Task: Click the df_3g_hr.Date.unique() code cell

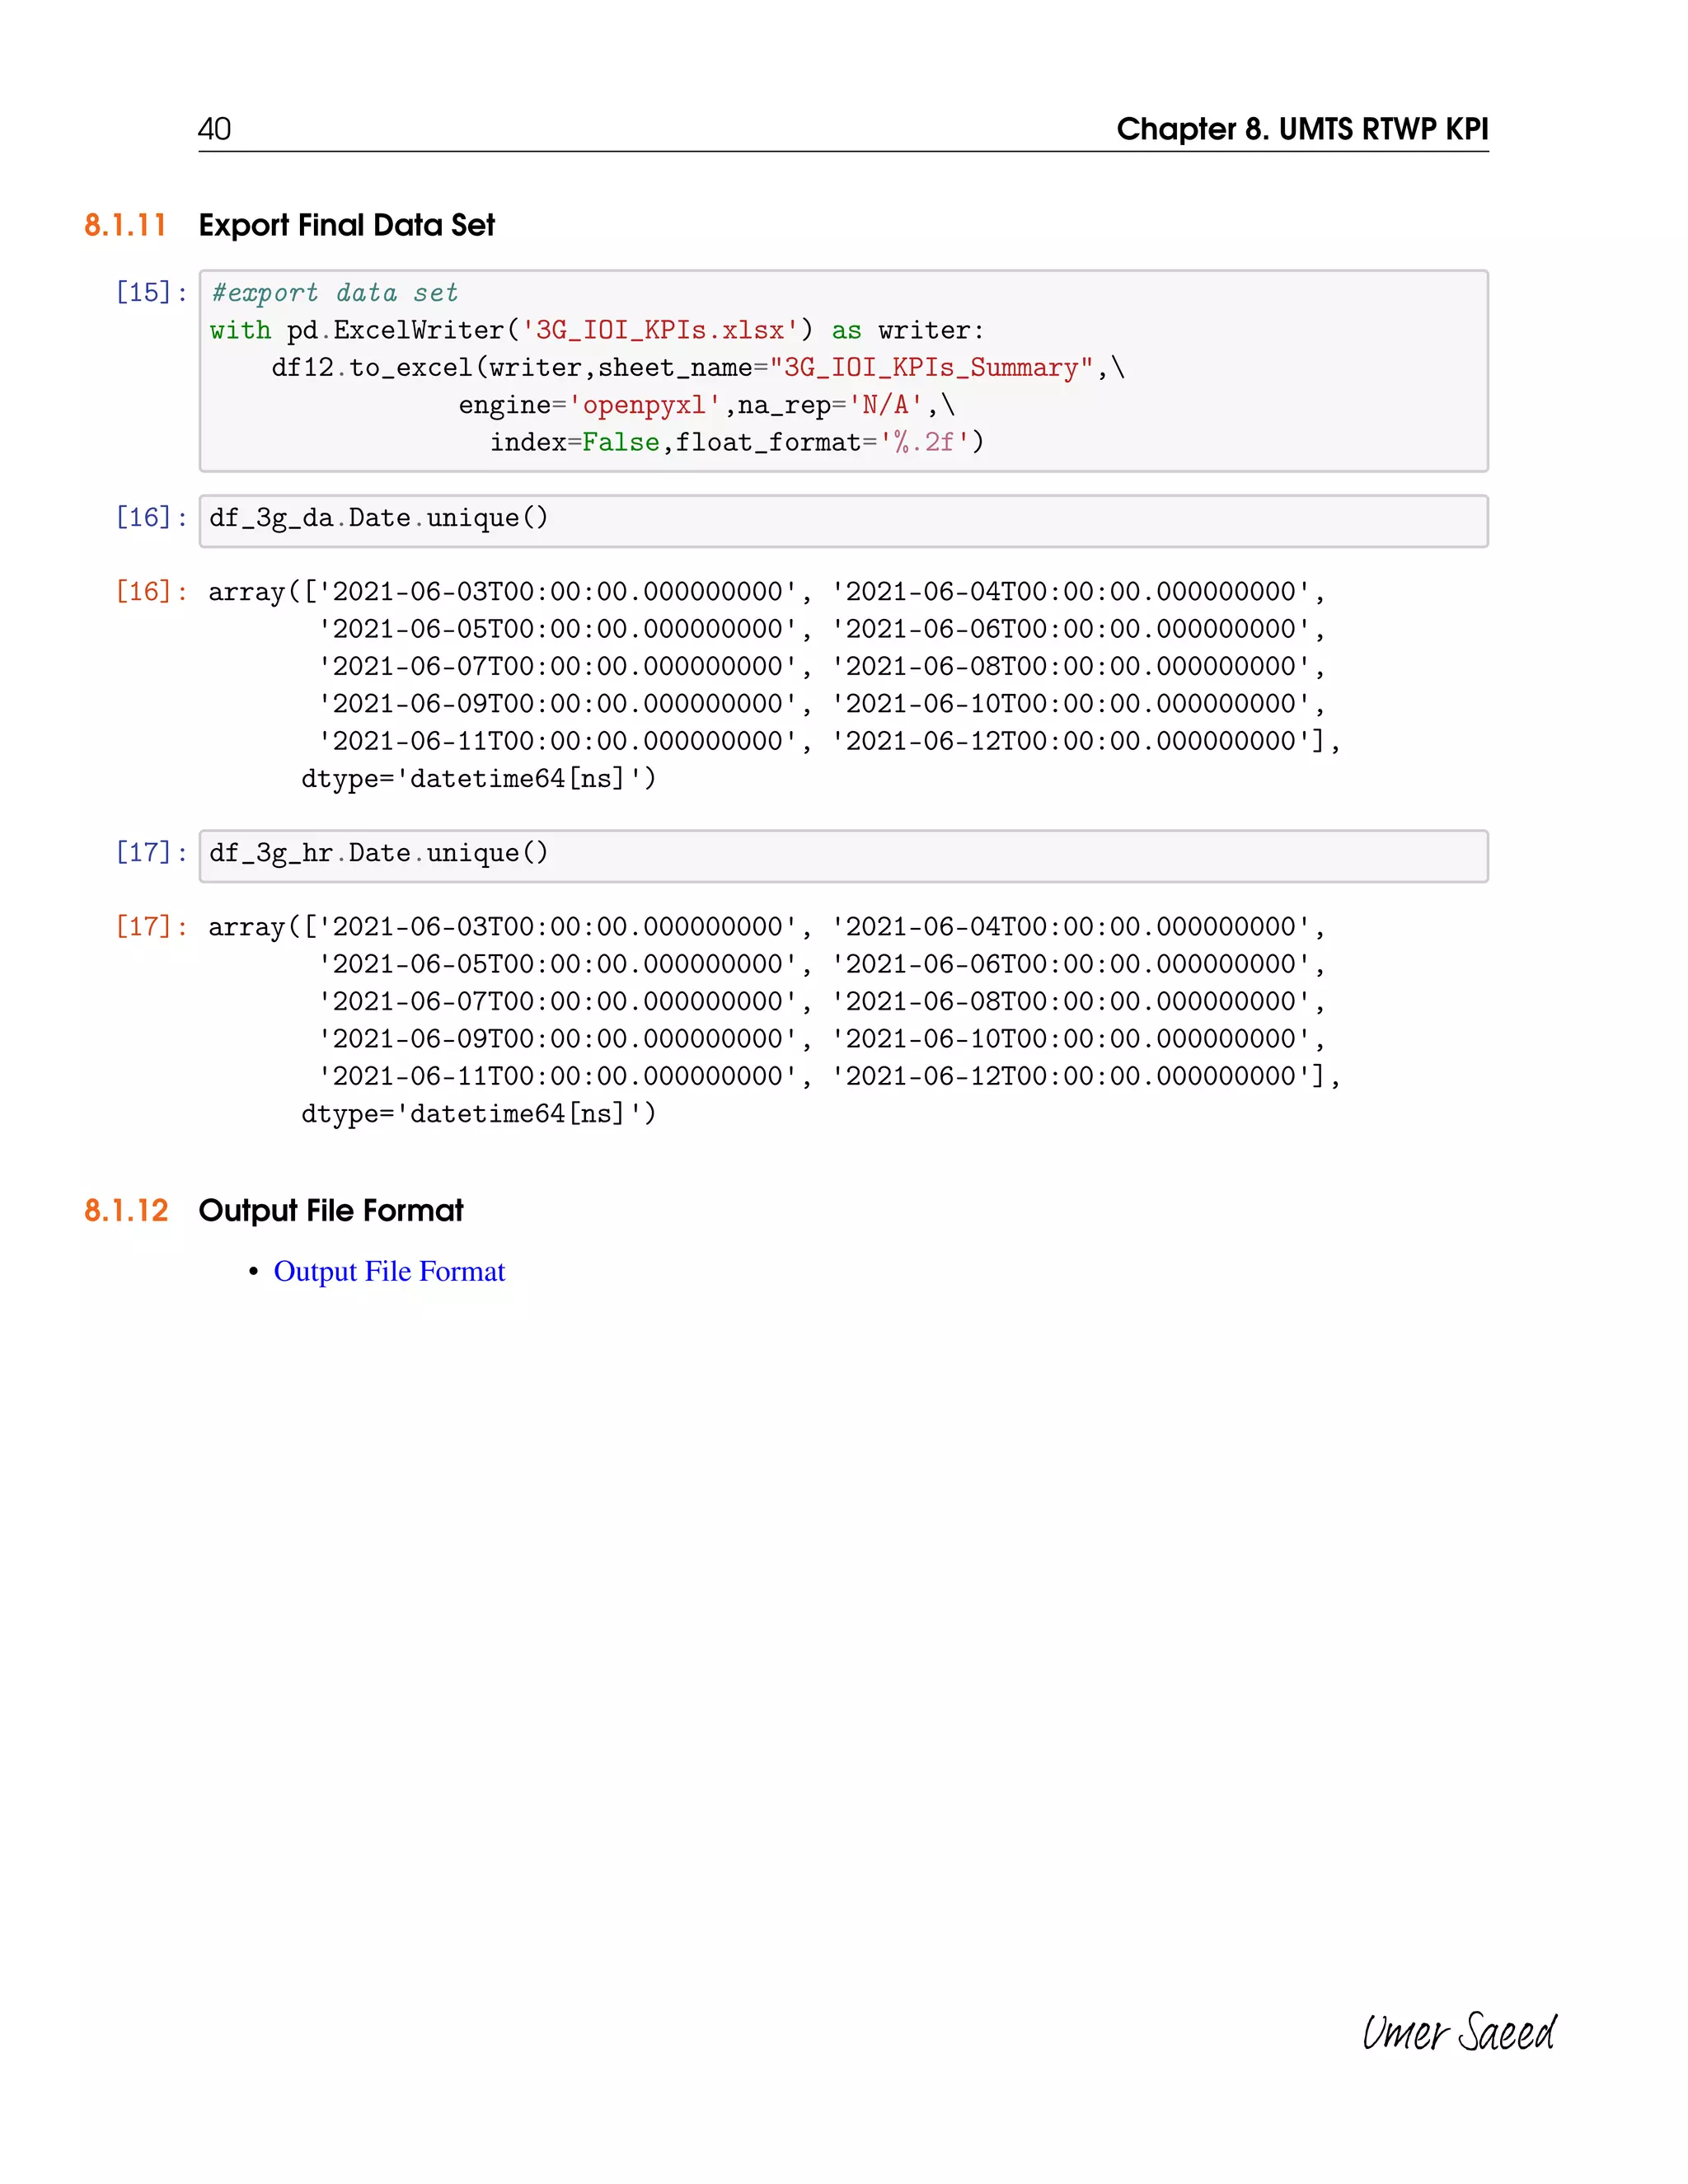Action: point(843,855)
